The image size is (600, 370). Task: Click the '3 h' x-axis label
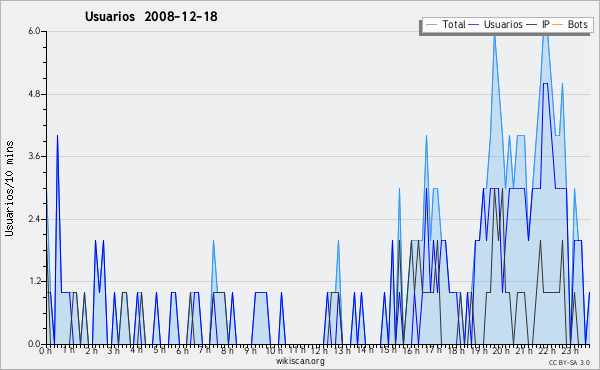[x=114, y=350]
